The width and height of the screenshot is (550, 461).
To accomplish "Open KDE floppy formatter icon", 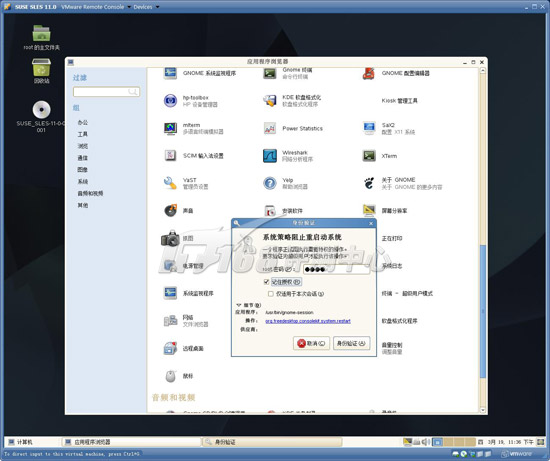I will [270, 101].
